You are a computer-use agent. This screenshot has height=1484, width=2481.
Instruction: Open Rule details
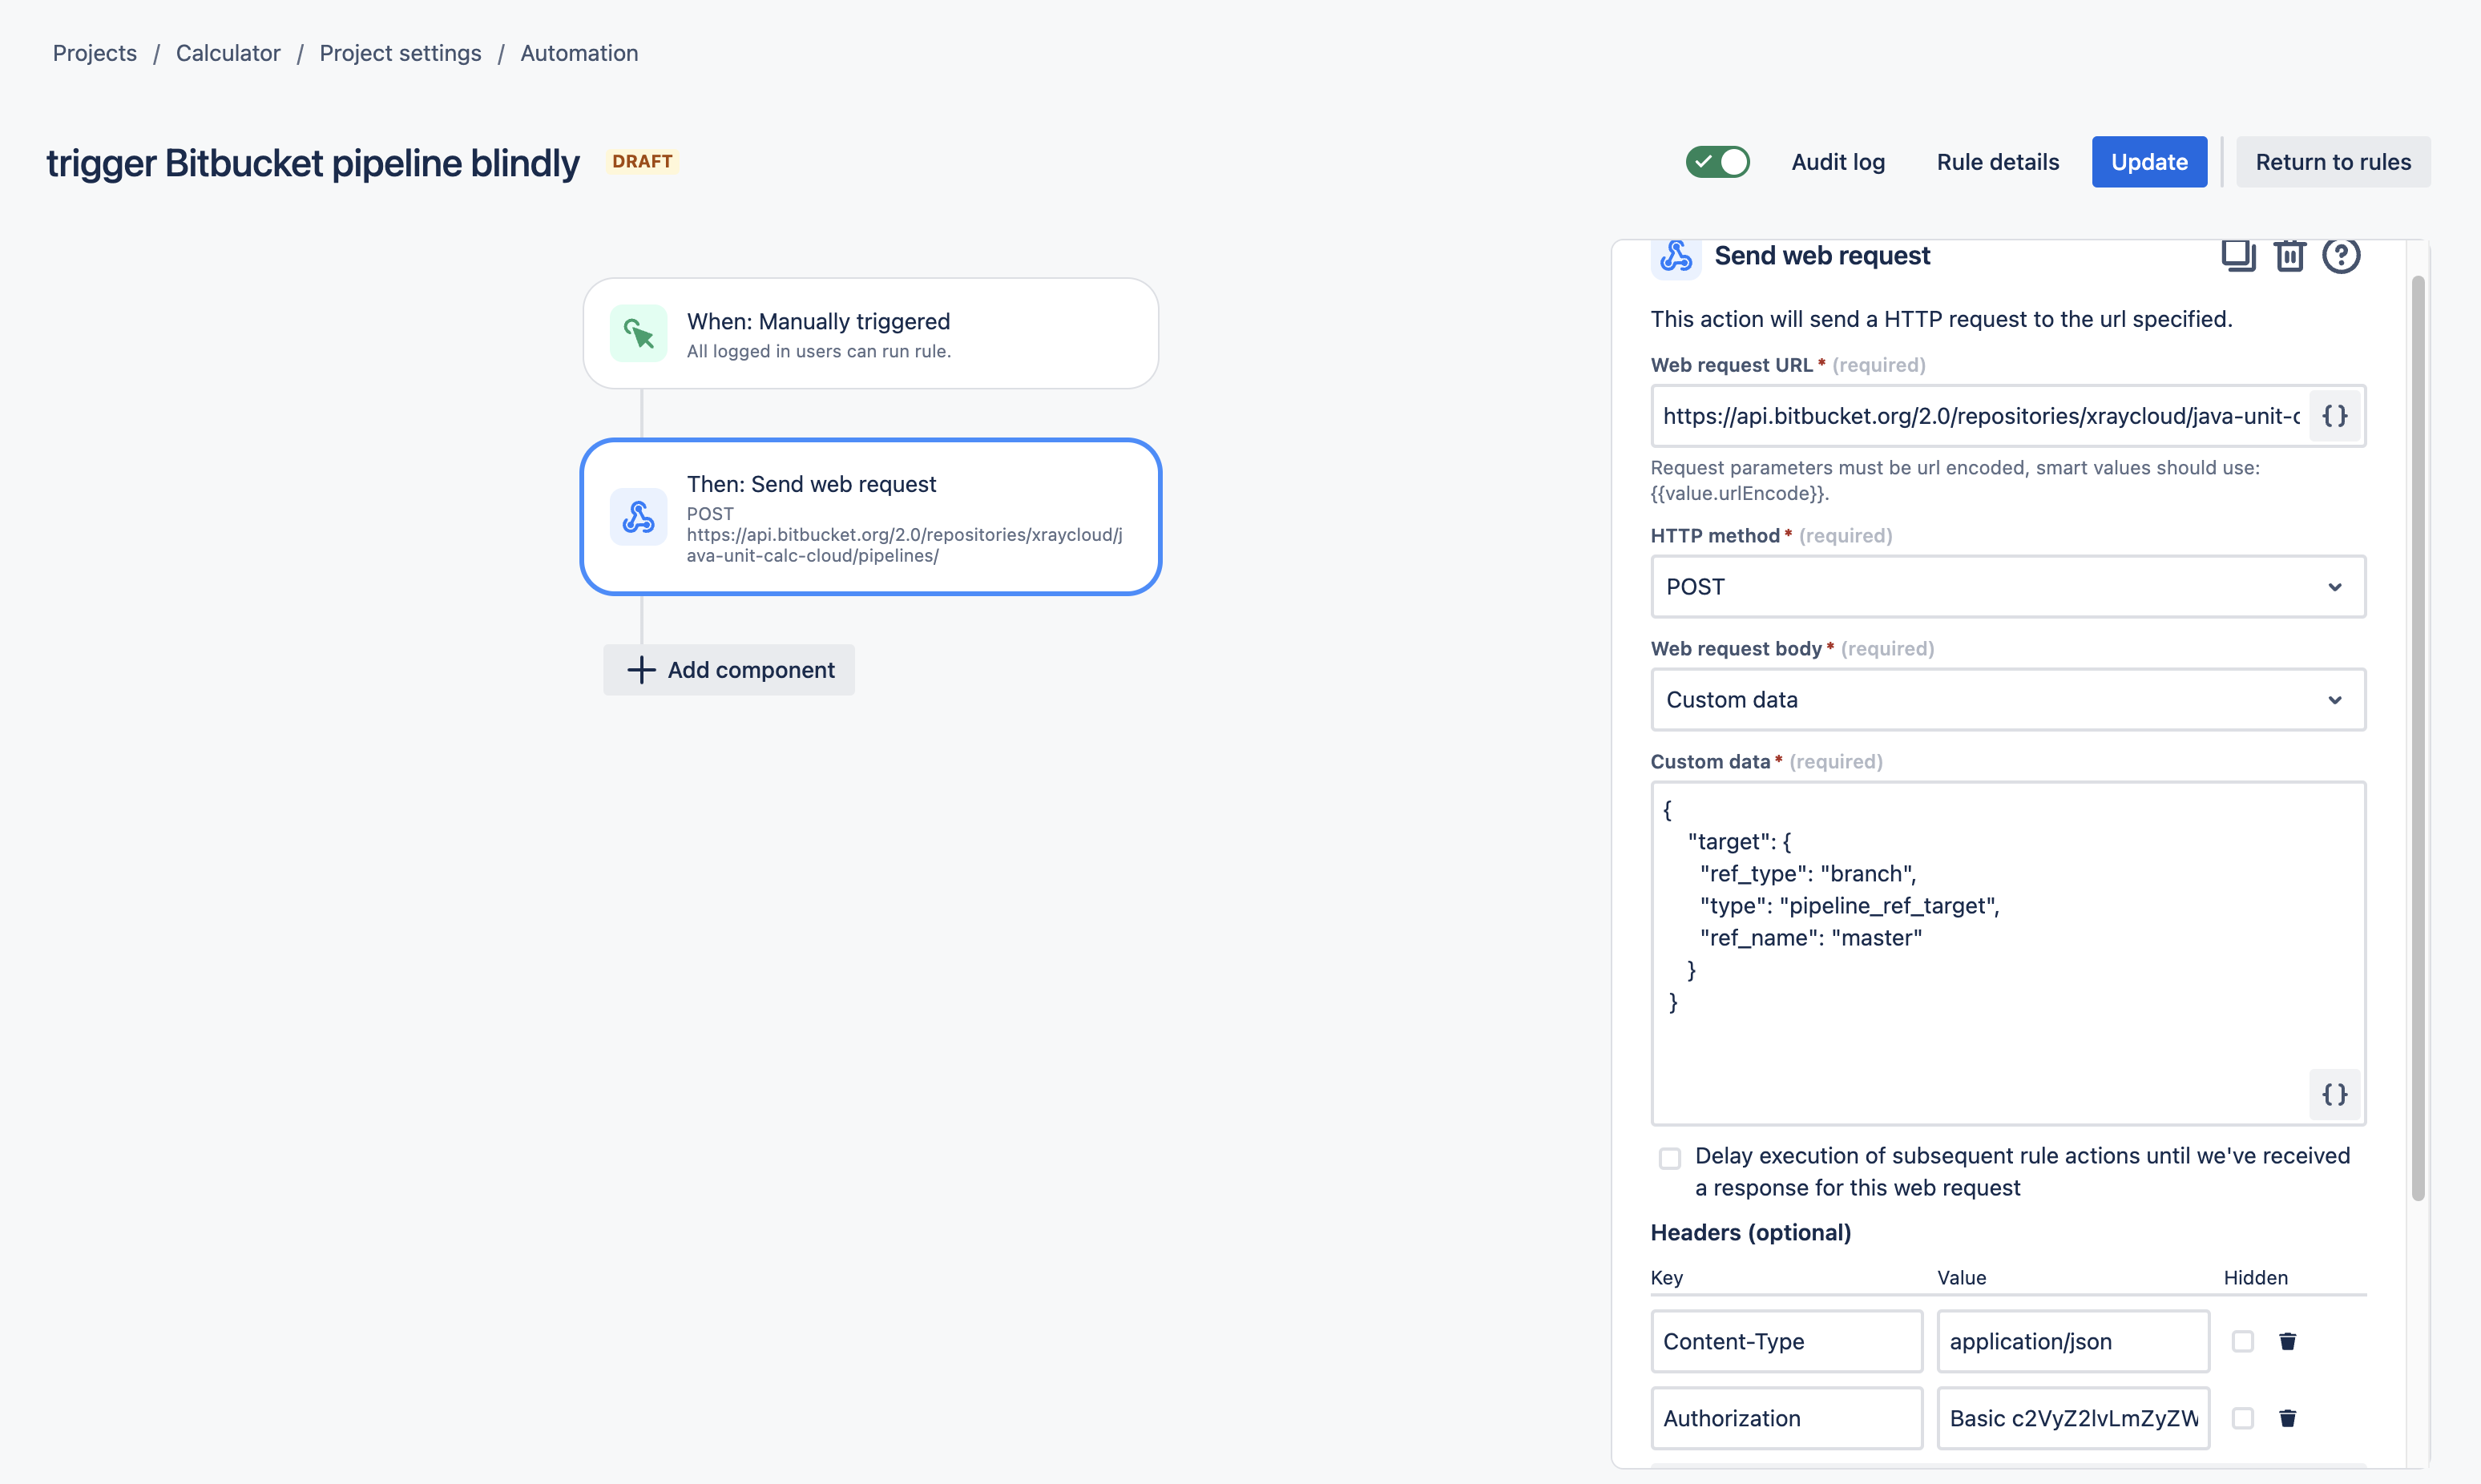tap(1998, 162)
